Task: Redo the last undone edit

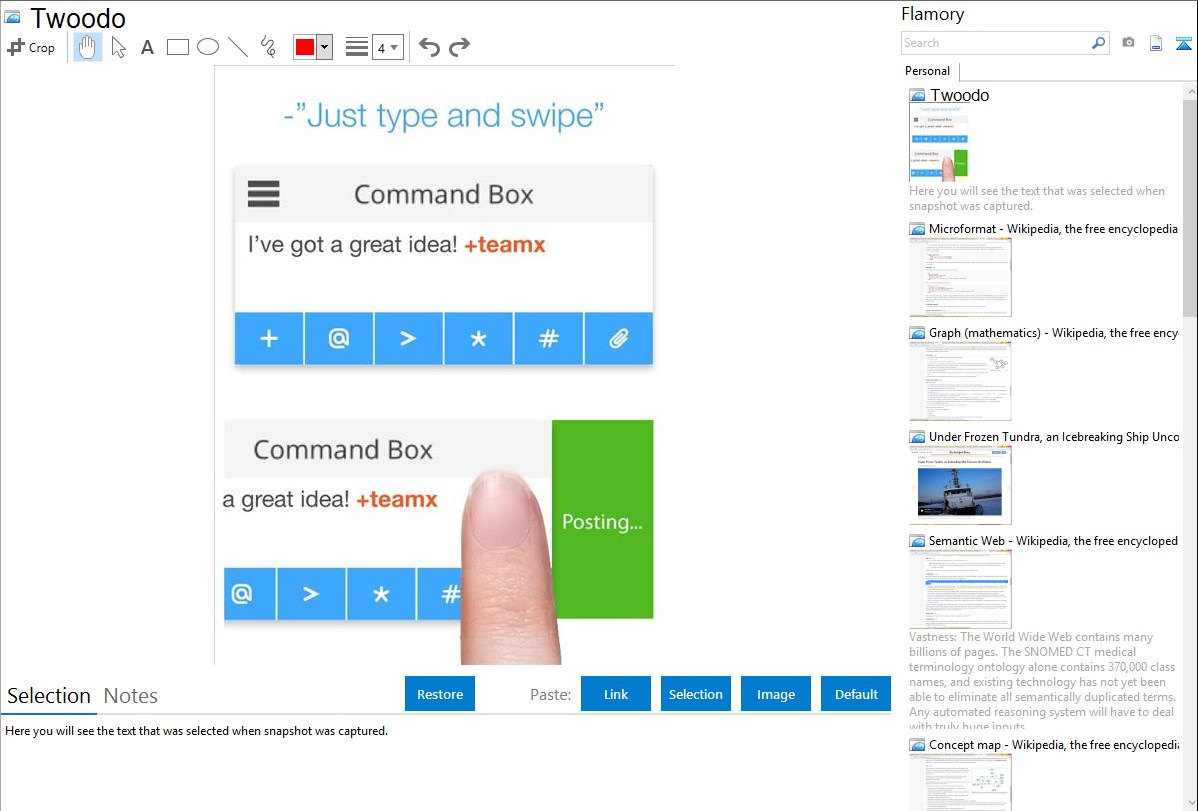Action: point(459,47)
